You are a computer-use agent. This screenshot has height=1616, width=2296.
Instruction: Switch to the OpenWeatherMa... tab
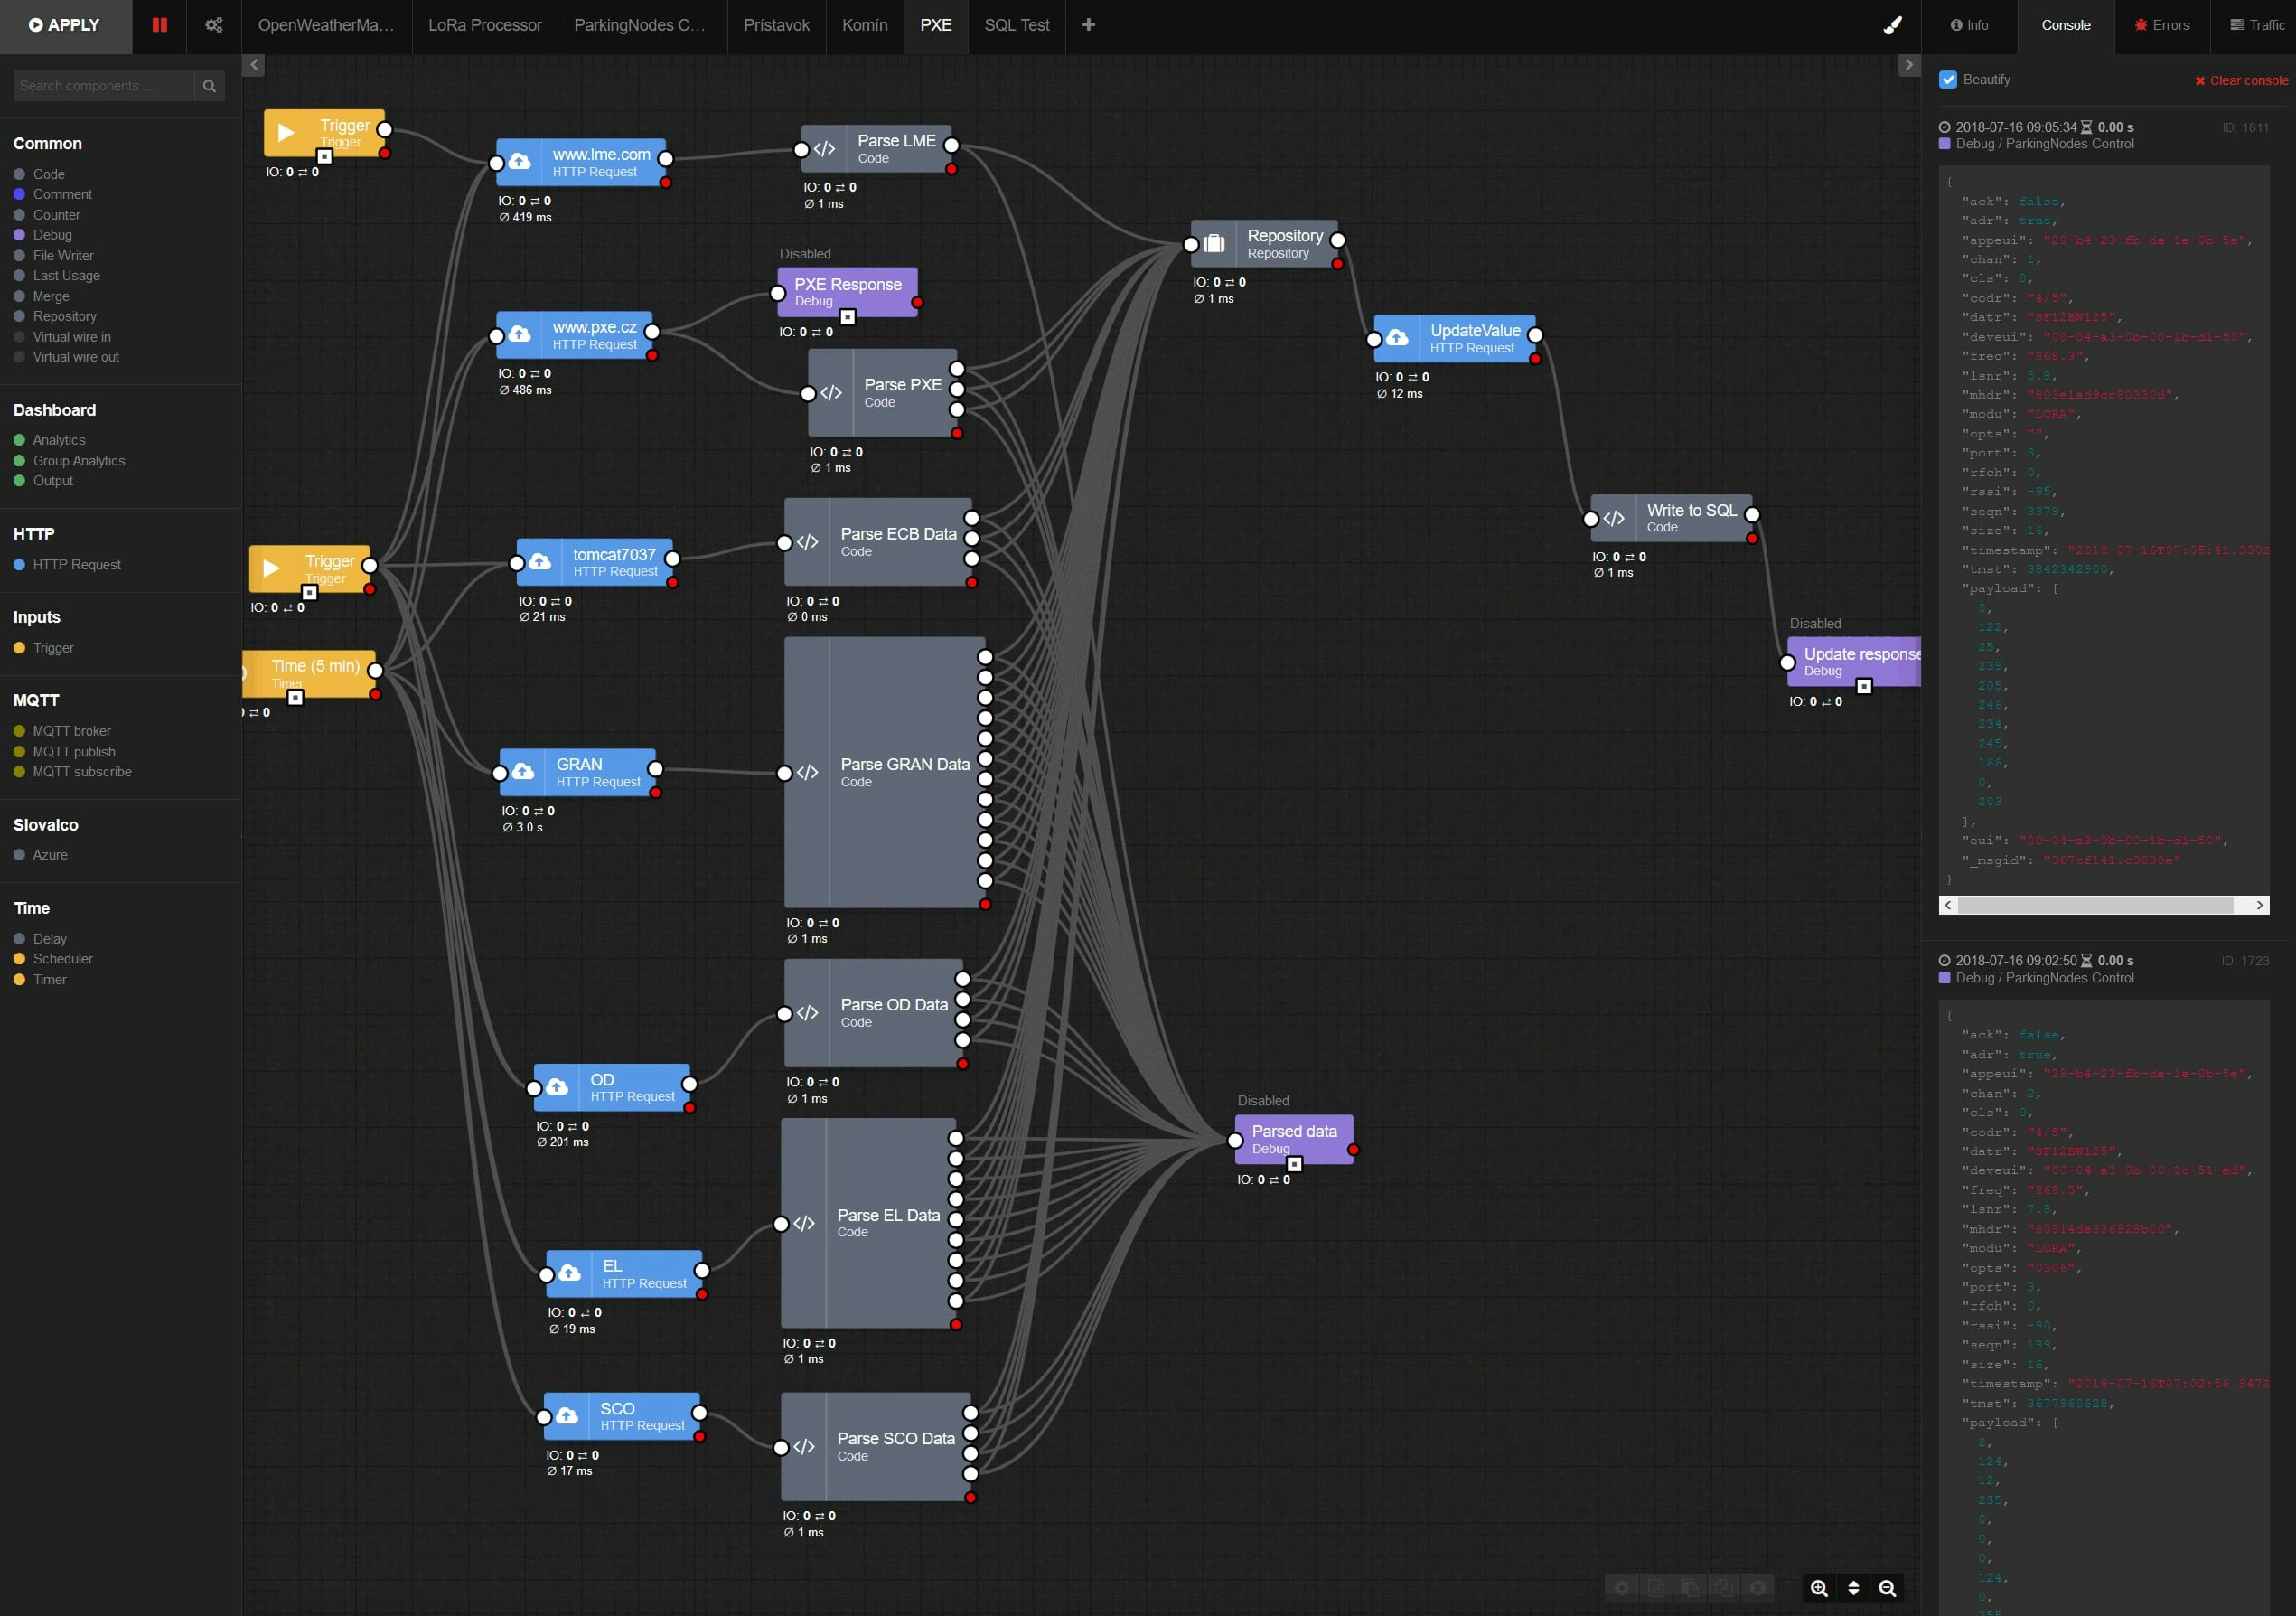coord(326,25)
